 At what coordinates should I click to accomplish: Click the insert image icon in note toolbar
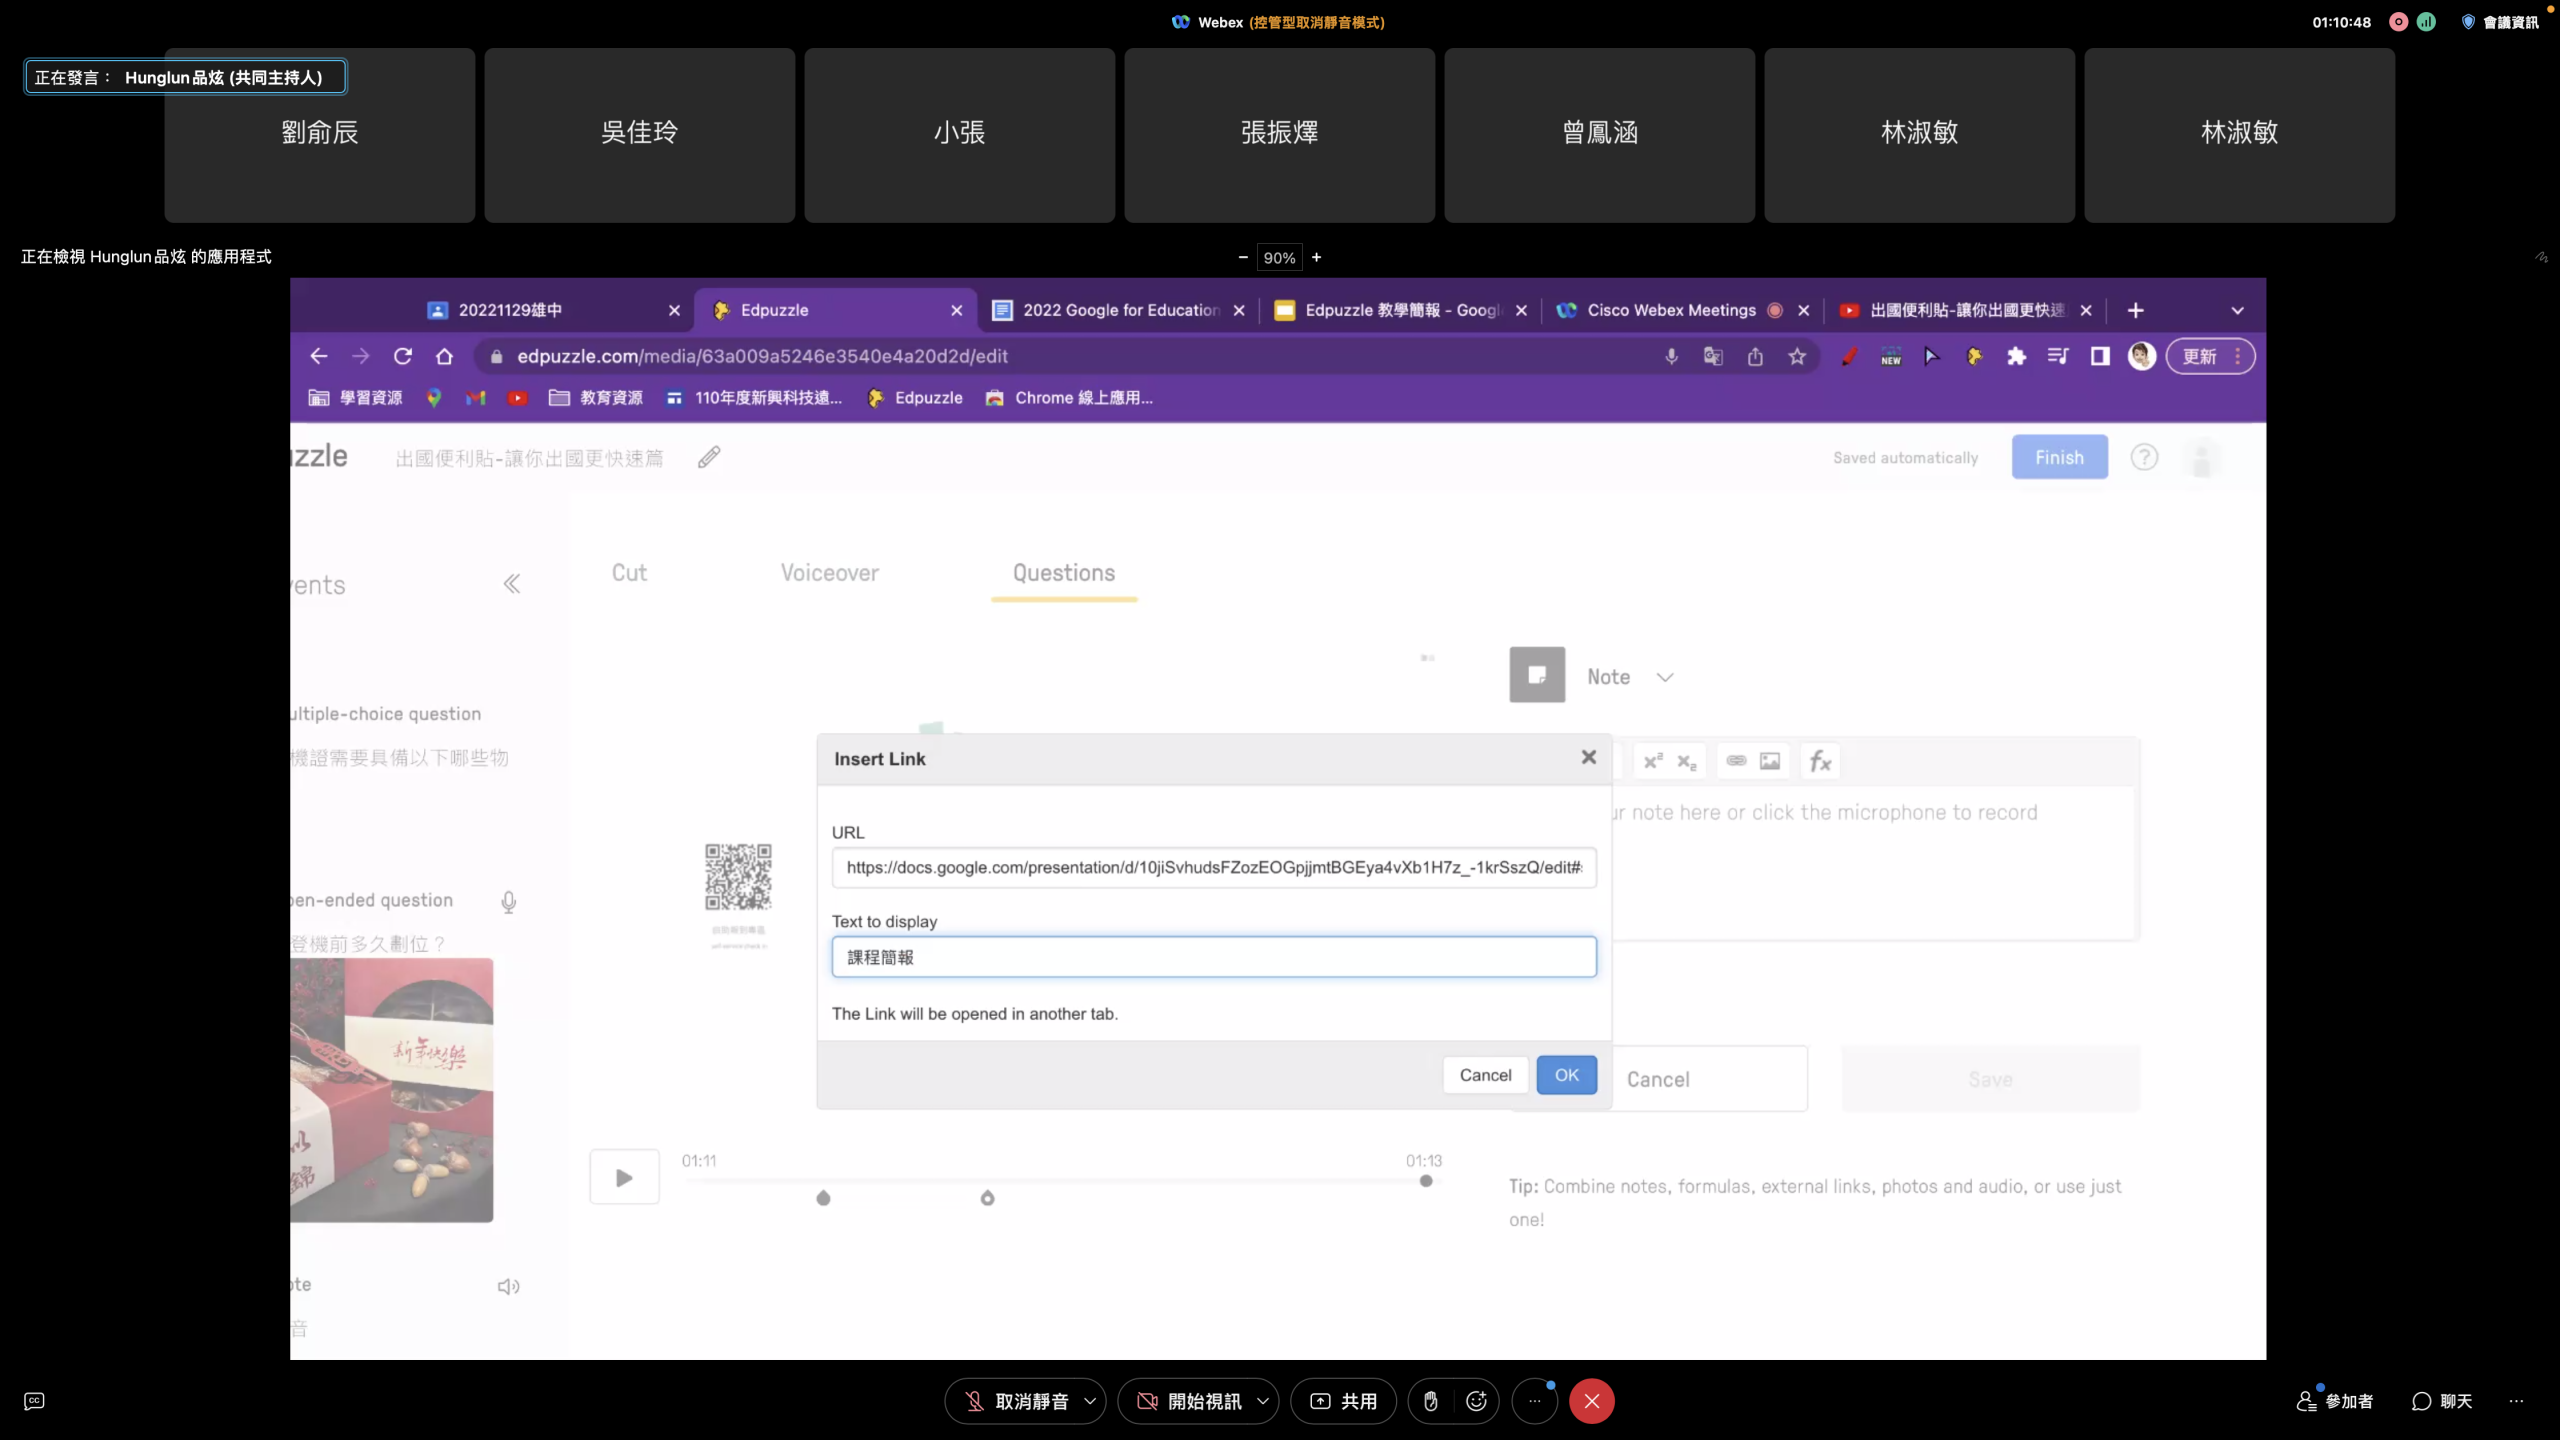pos(1769,761)
